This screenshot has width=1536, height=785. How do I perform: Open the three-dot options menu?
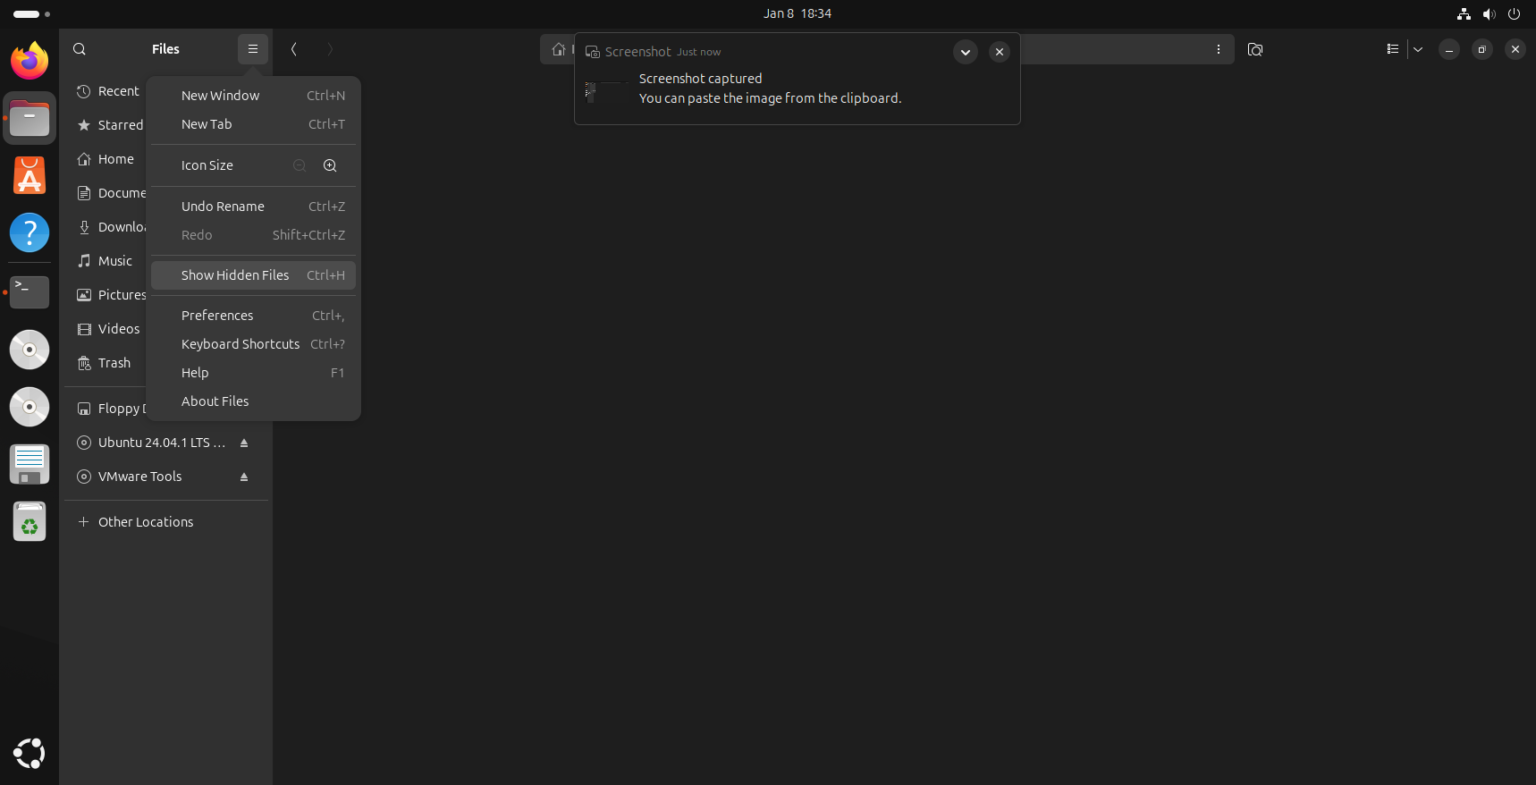pyautogui.click(x=1218, y=48)
